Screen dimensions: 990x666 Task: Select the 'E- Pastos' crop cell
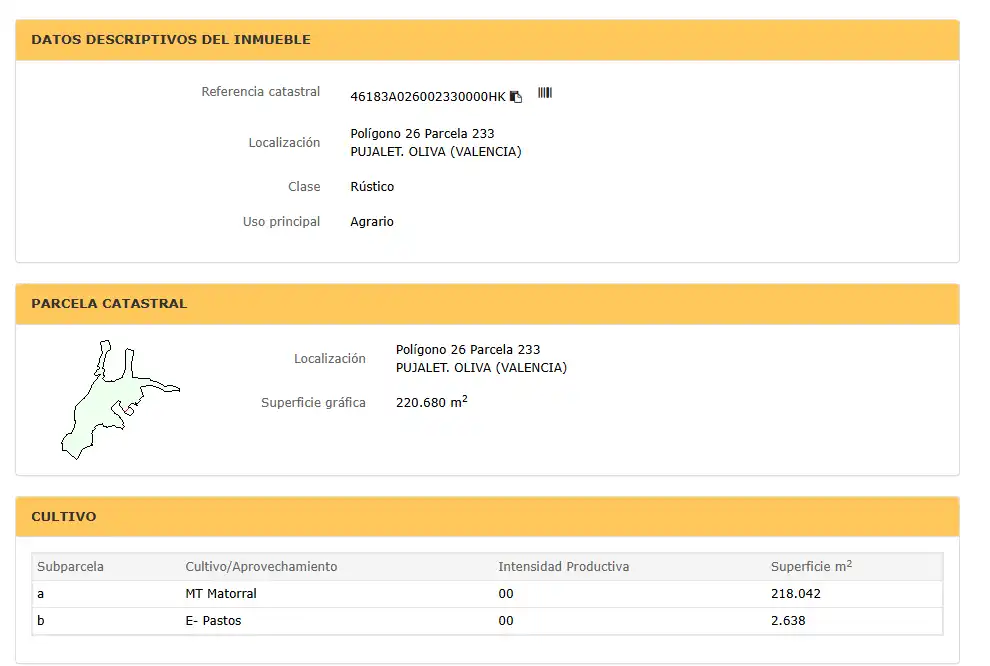[213, 621]
